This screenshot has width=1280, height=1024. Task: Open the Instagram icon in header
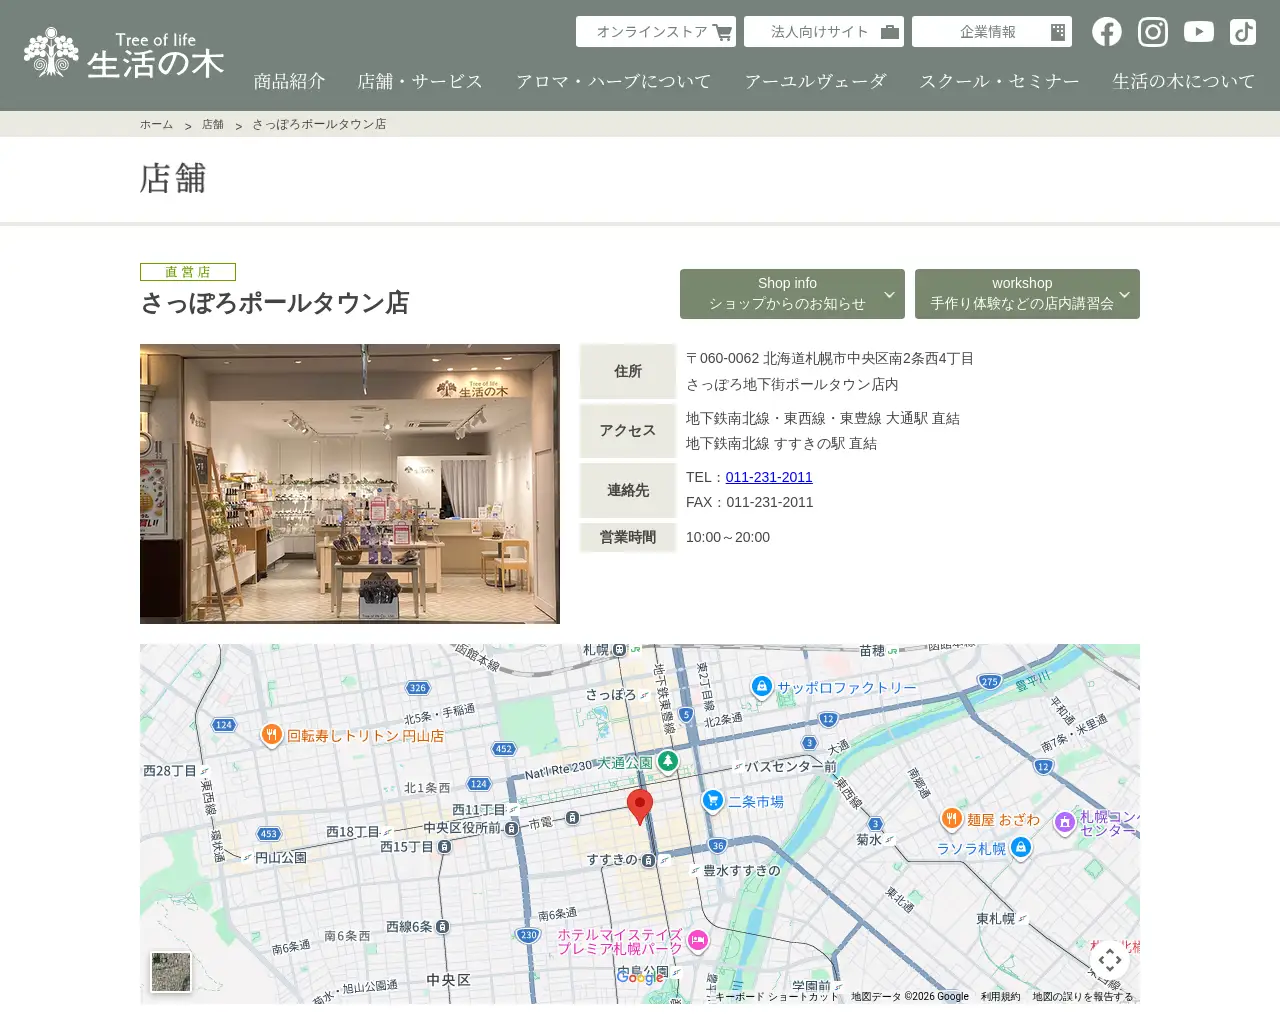(1153, 32)
